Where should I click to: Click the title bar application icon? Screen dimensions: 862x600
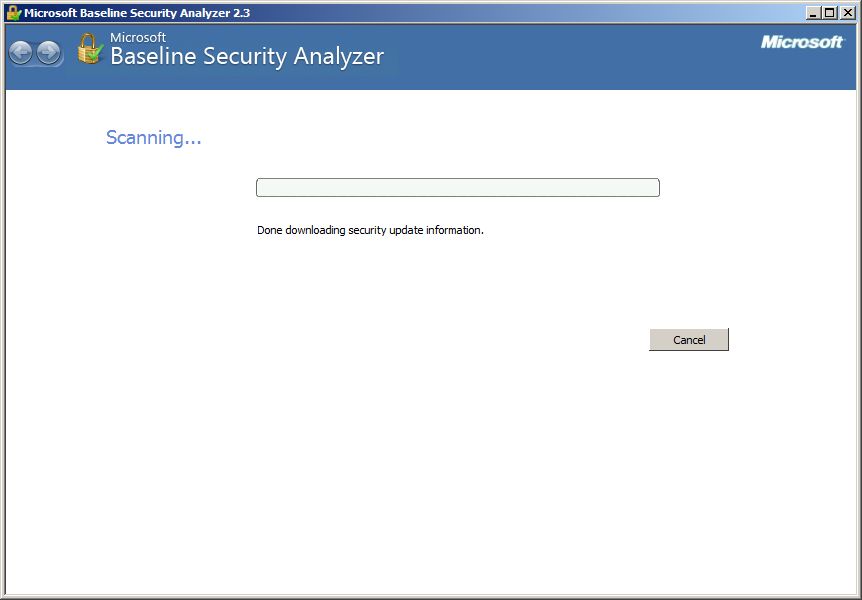pos(14,13)
